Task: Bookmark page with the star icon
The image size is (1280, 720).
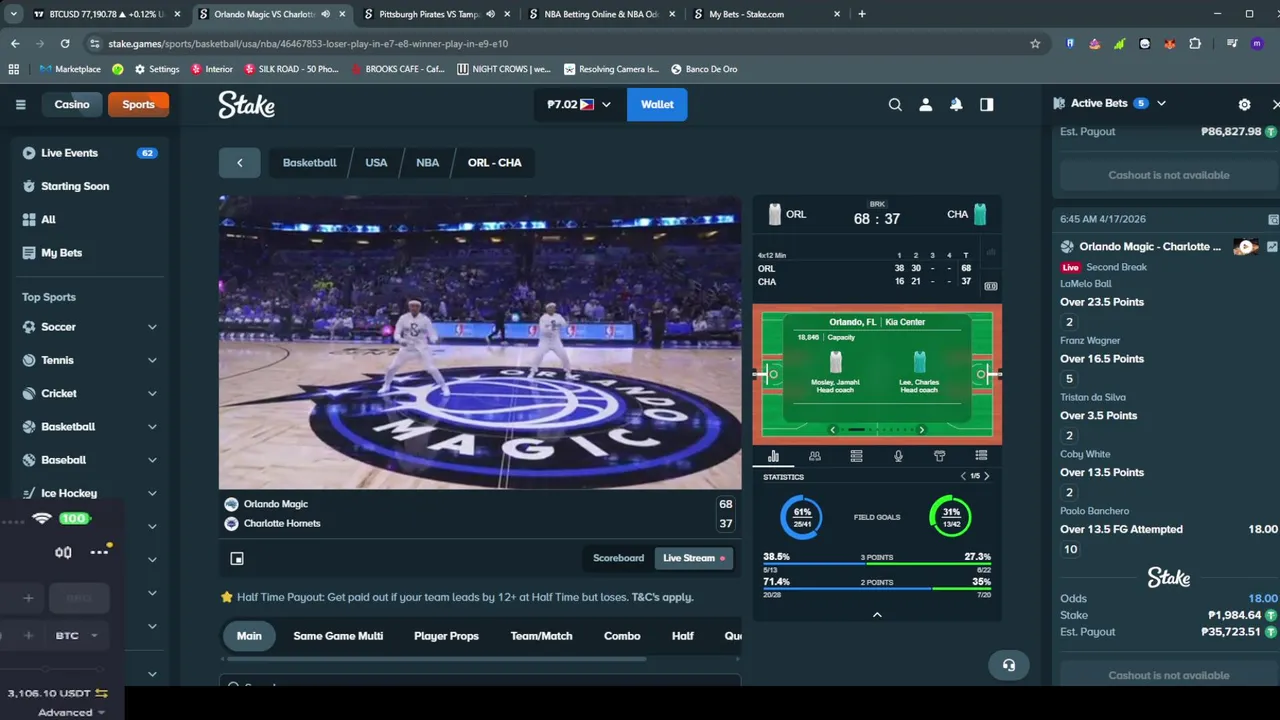Action: (x=1035, y=44)
